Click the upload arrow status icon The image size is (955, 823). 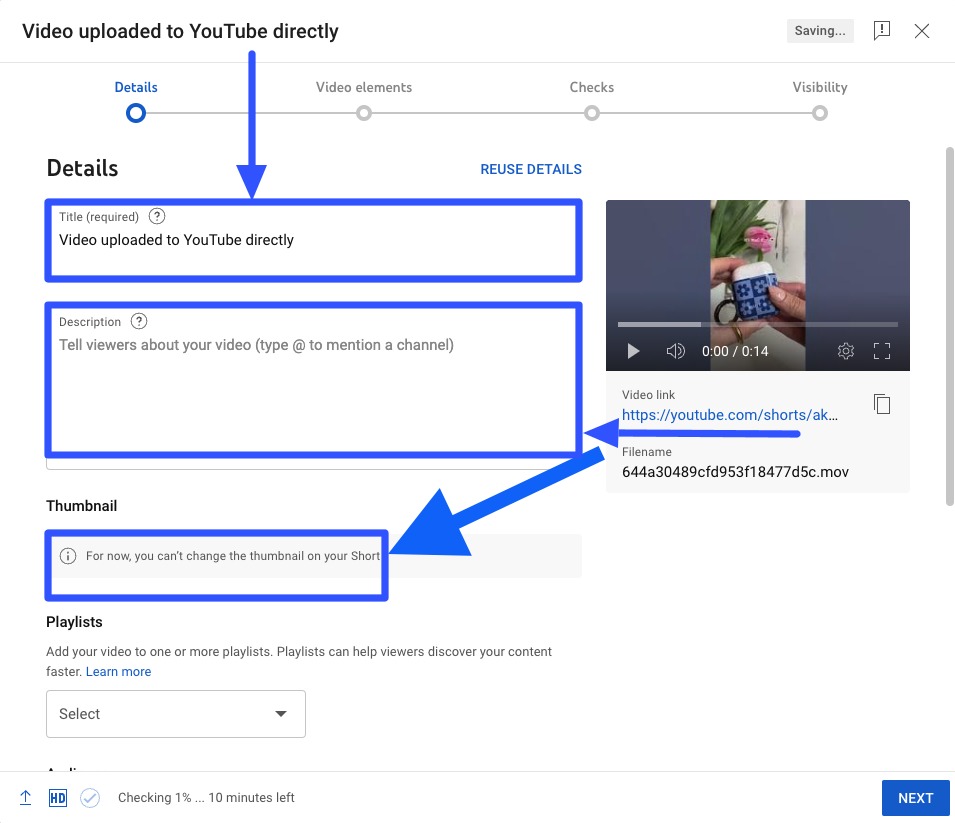[x=24, y=797]
